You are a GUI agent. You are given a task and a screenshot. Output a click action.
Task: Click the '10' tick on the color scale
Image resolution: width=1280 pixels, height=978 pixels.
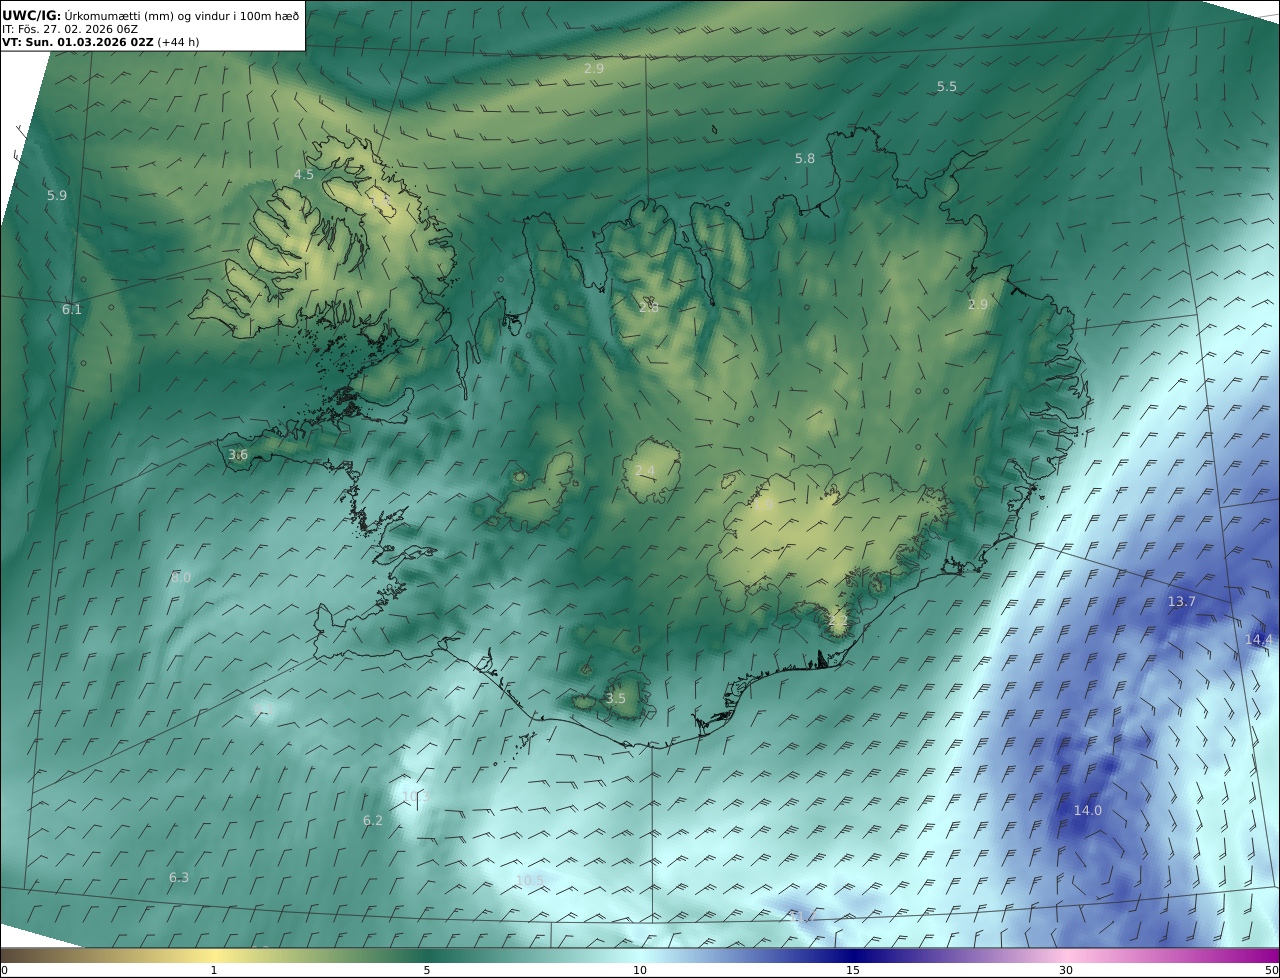(640, 970)
